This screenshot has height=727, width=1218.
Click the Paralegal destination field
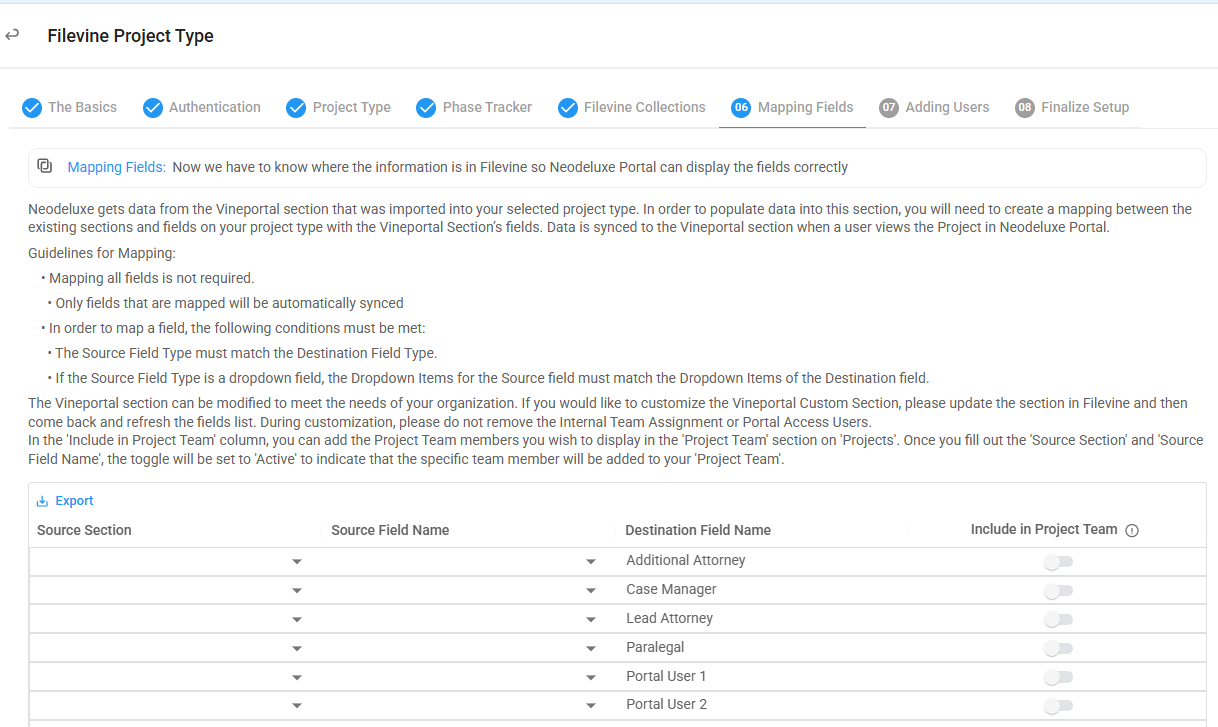655,647
